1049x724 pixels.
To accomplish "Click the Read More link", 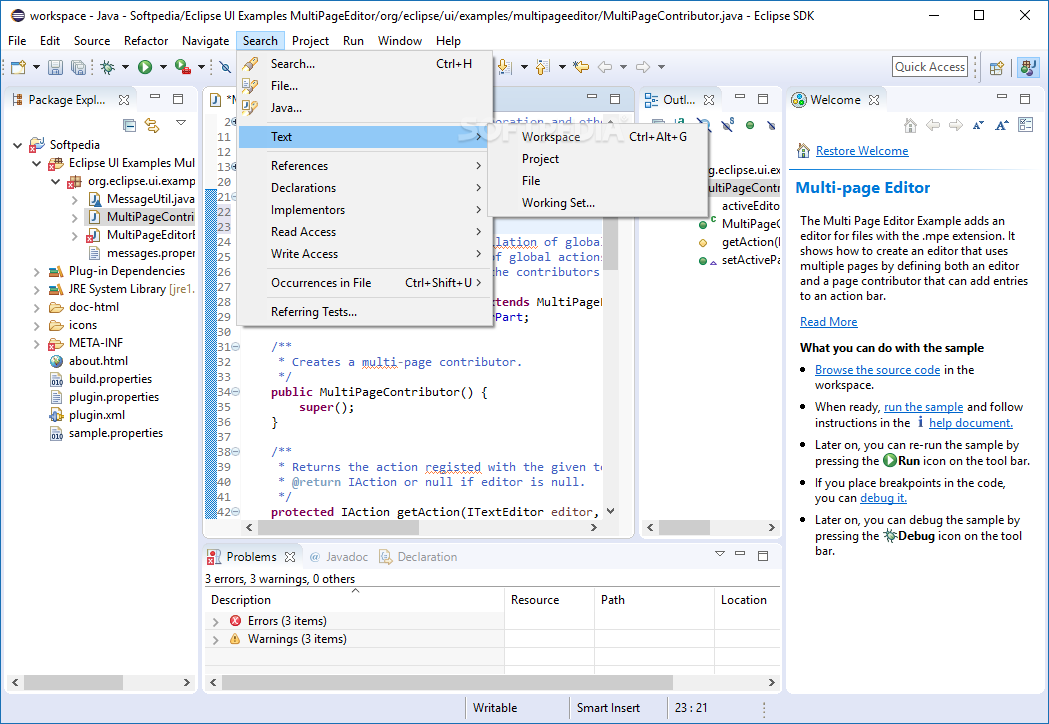I will (x=828, y=322).
